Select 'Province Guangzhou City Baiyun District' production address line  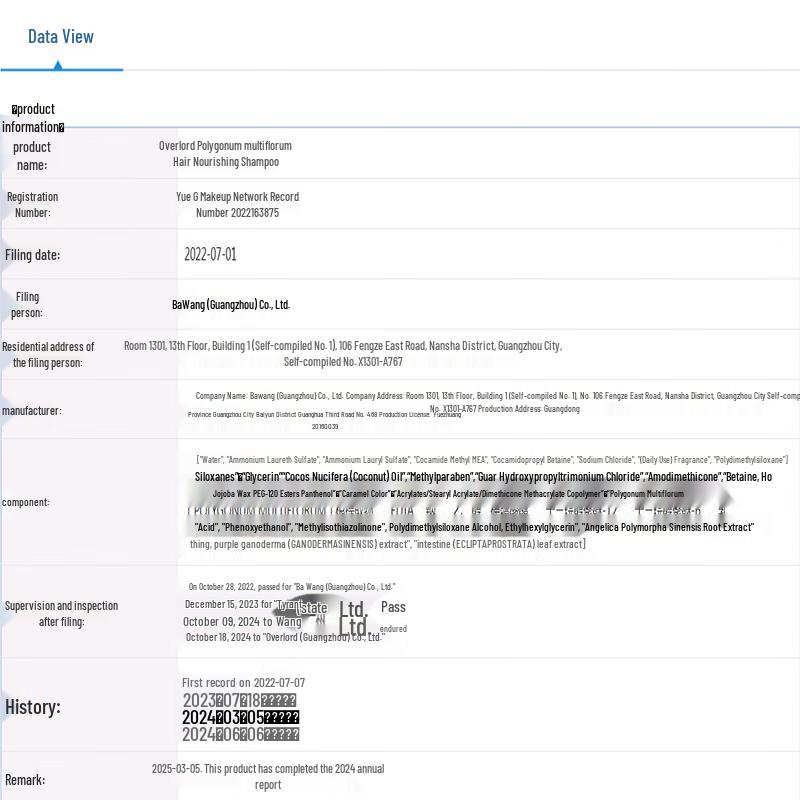pos(324,414)
